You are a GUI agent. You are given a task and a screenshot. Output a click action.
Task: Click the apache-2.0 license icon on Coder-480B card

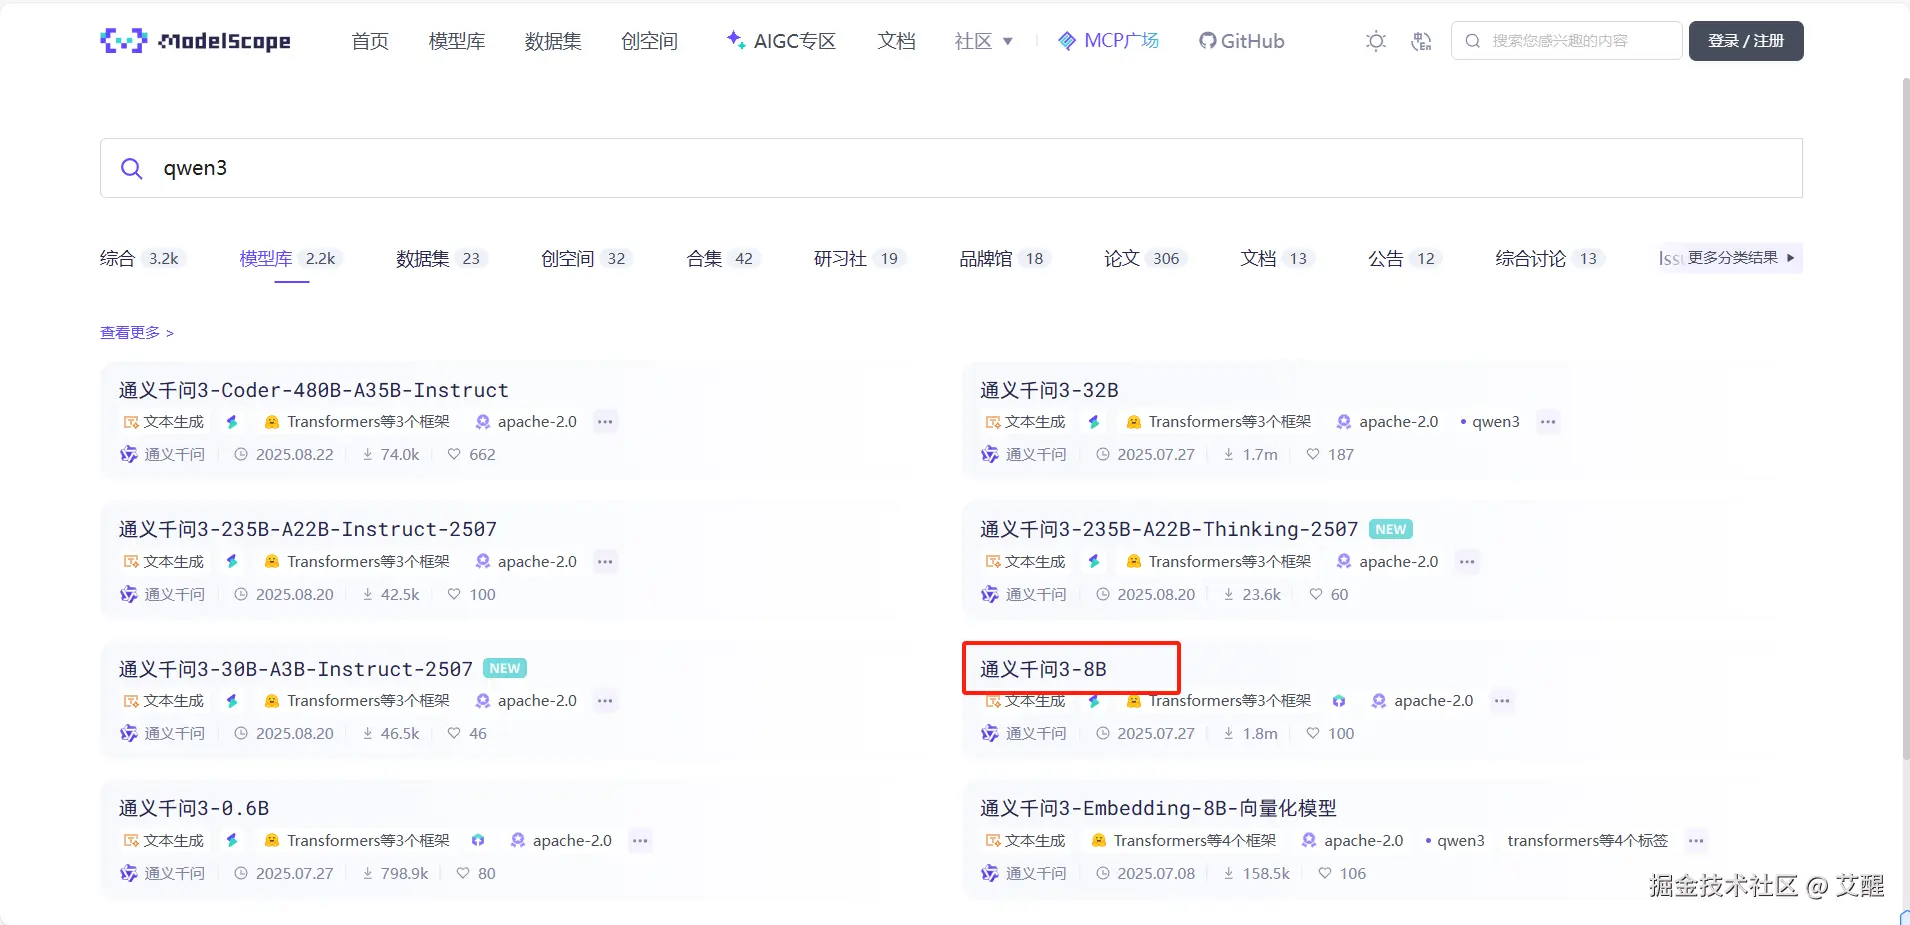point(482,421)
